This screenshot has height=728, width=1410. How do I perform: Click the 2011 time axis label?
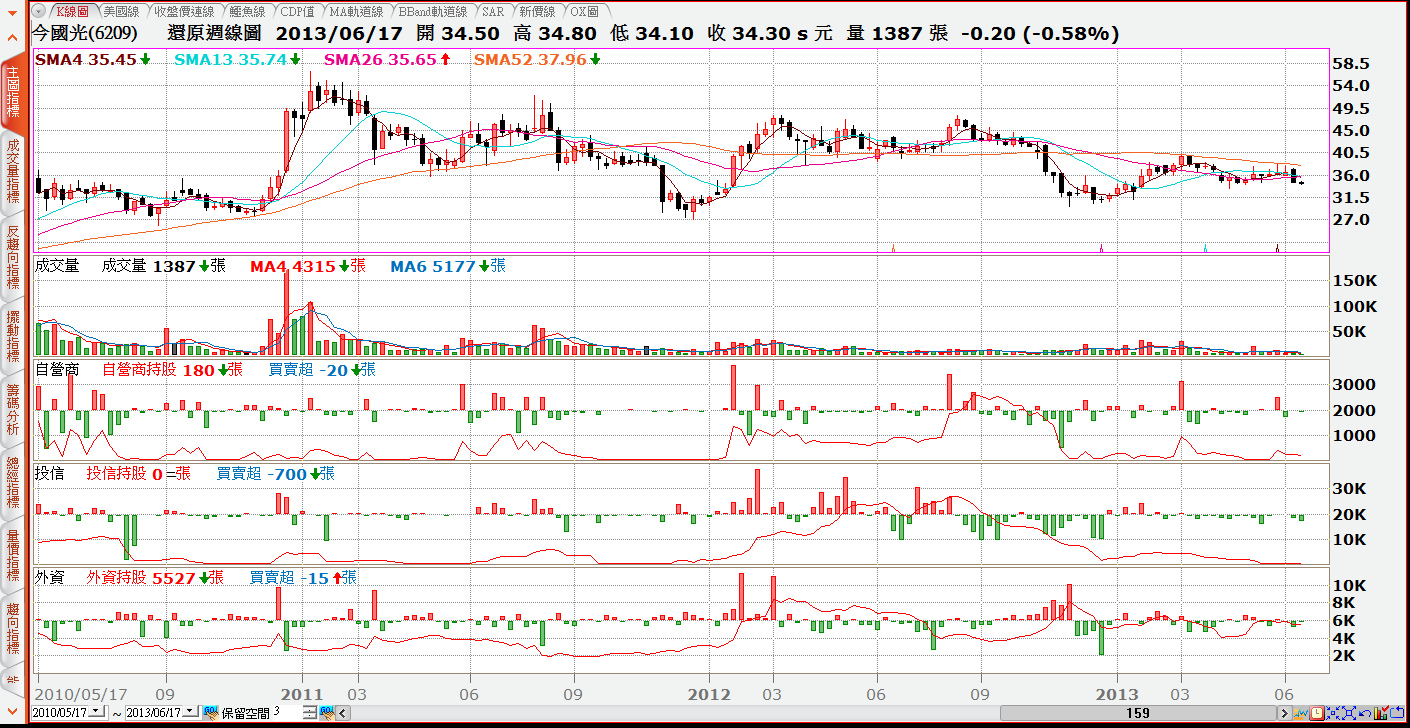pyautogui.click(x=301, y=693)
